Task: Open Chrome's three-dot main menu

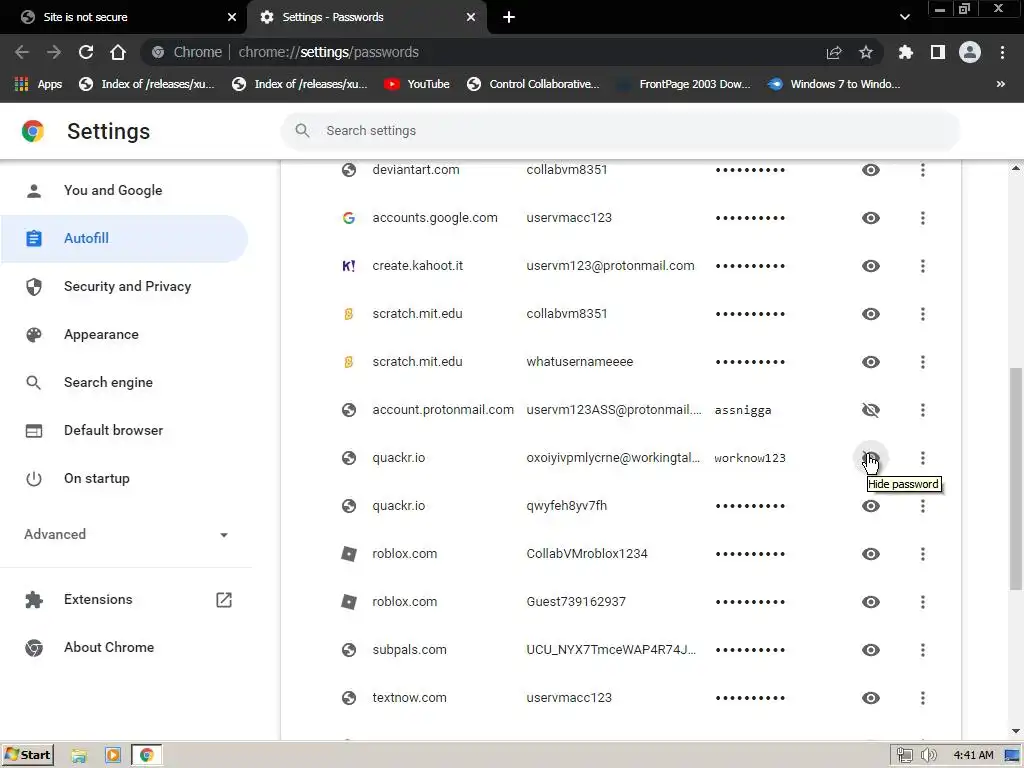Action: 1002,52
